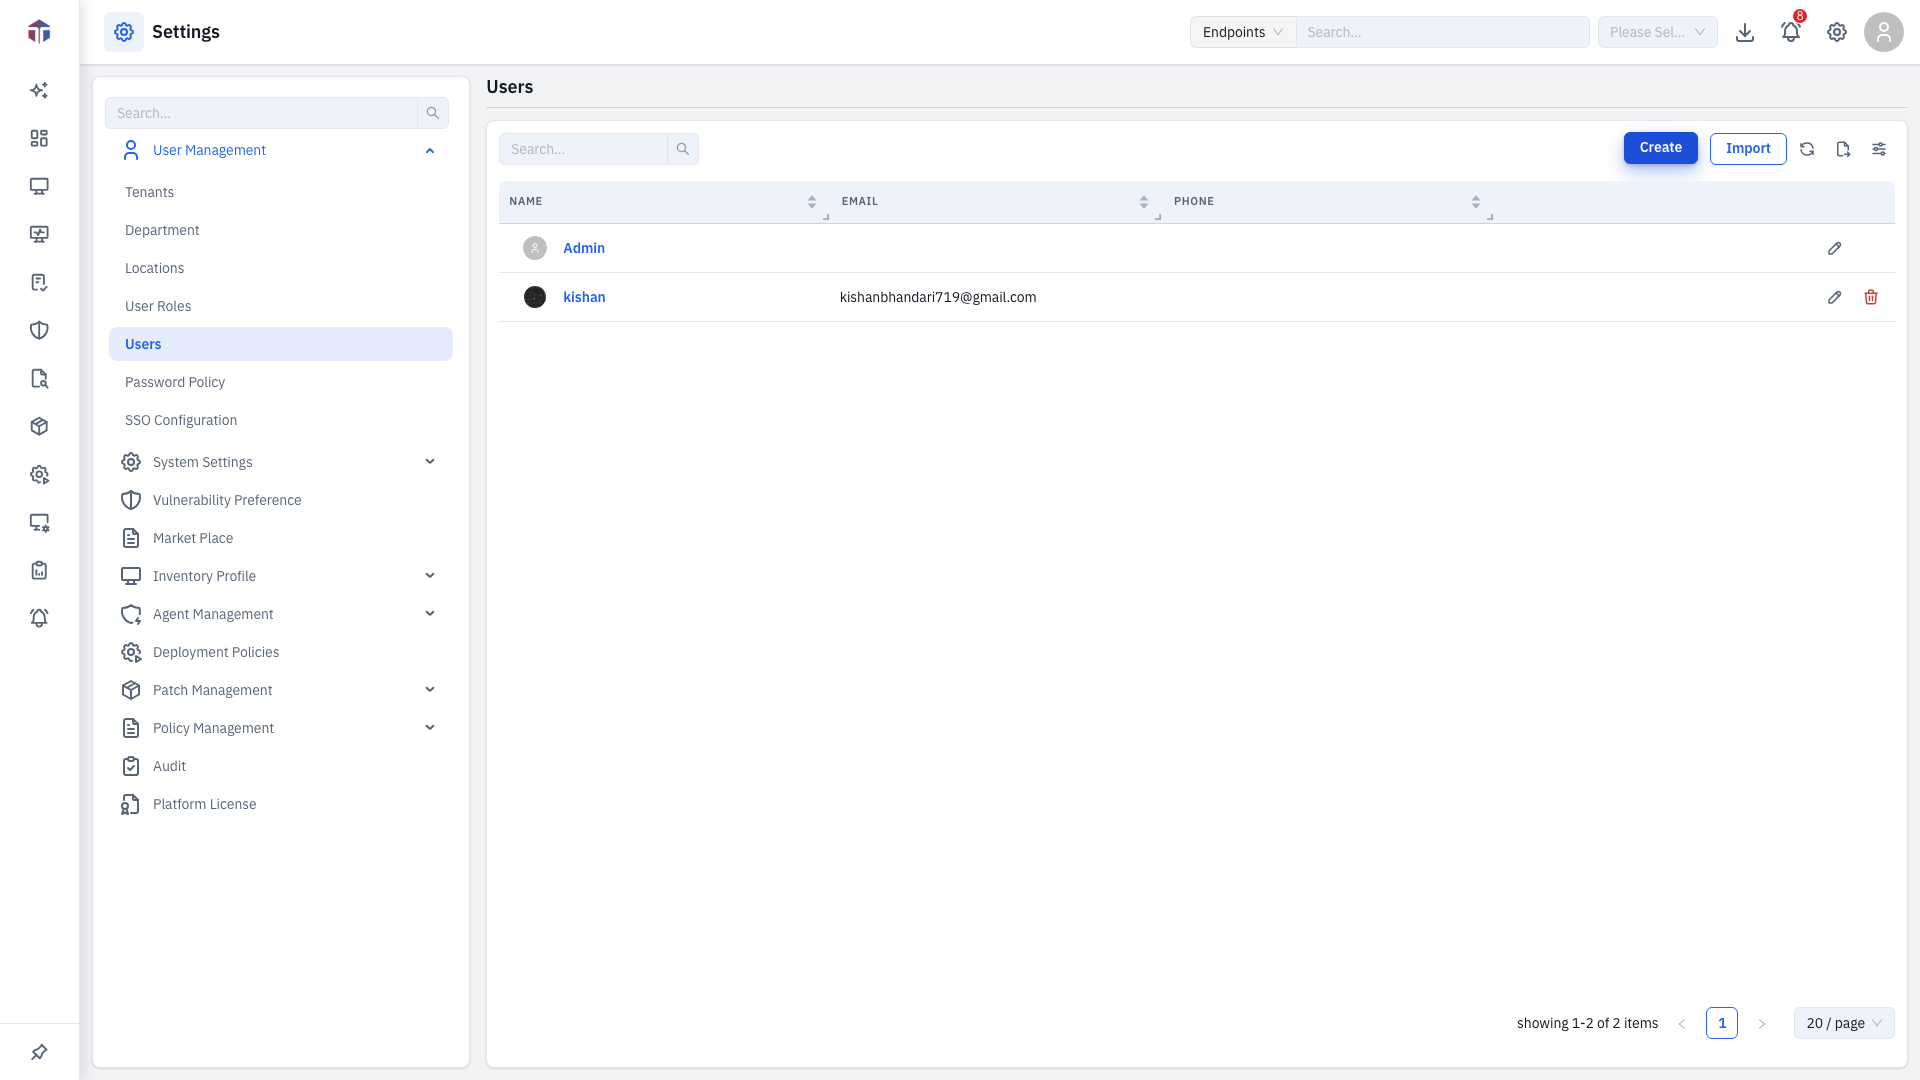Refresh the users table
The height and width of the screenshot is (1080, 1920).
1807,149
